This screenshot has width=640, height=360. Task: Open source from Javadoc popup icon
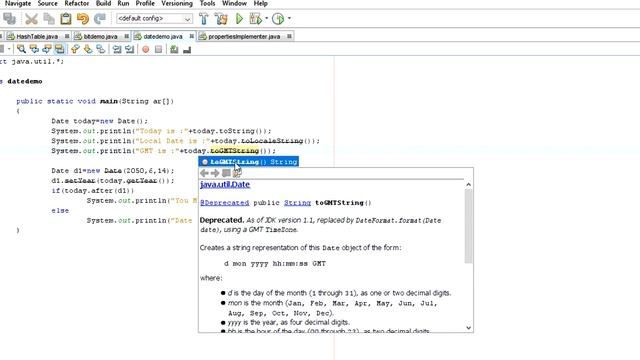tap(237, 173)
